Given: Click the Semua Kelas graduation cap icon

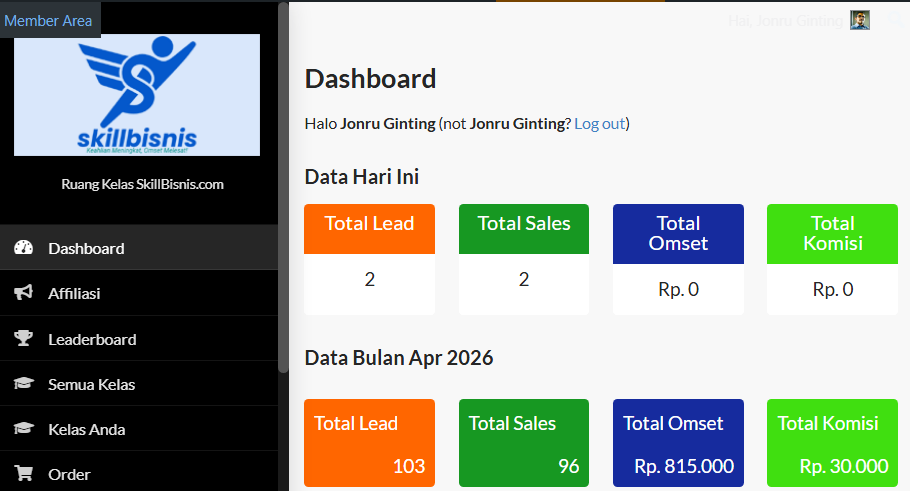Looking at the screenshot, I should [x=24, y=384].
